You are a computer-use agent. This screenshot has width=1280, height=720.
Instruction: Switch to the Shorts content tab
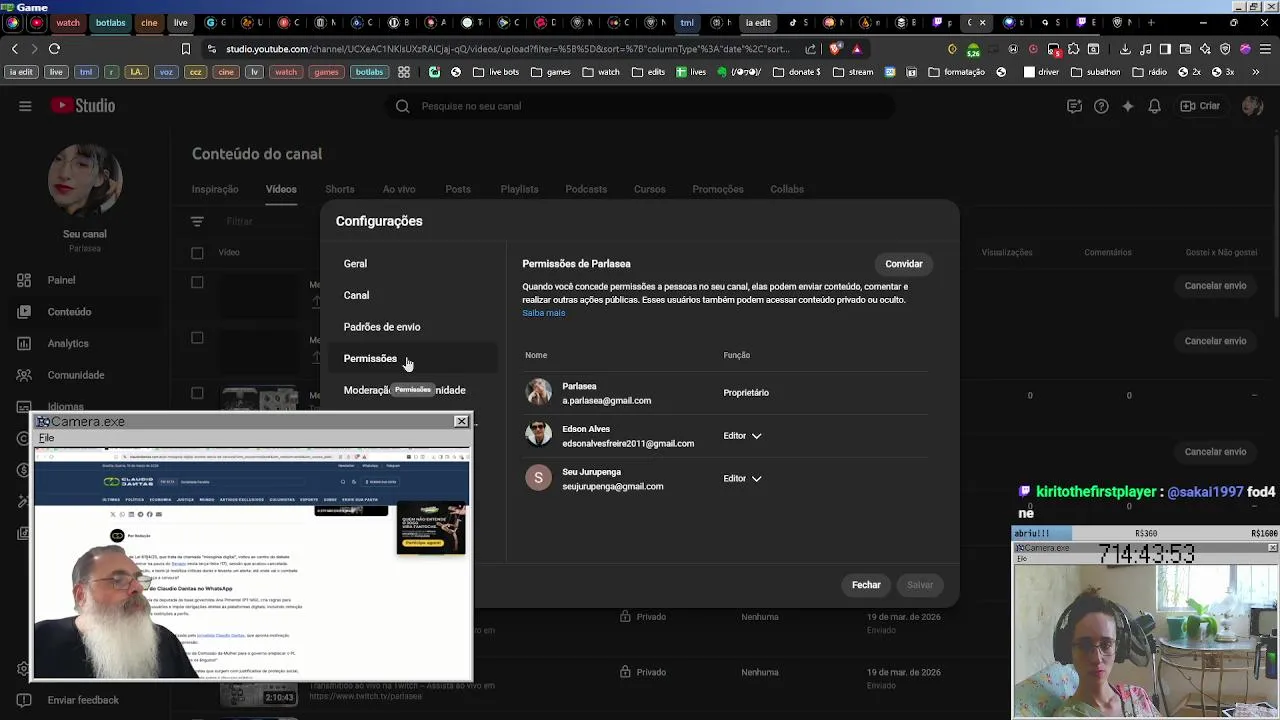click(340, 189)
